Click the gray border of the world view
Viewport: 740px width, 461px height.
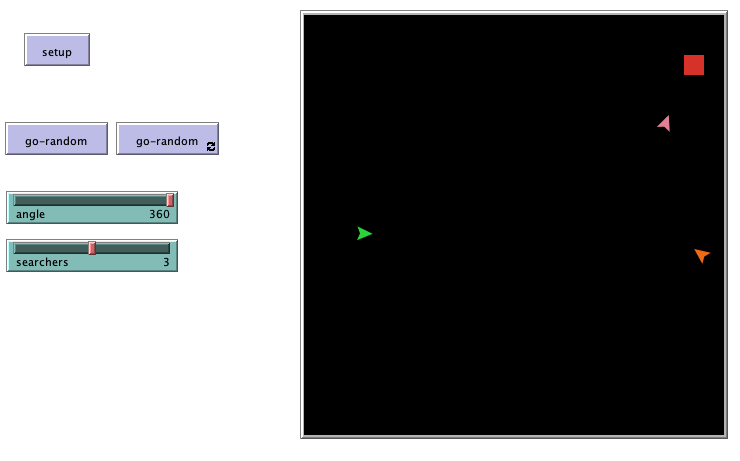tap(302, 225)
